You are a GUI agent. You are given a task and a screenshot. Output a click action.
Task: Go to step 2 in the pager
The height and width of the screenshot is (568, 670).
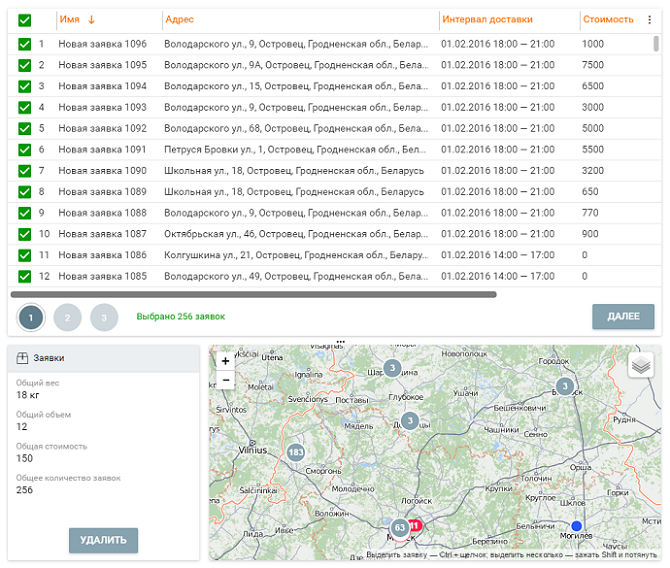[x=67, y=318]
